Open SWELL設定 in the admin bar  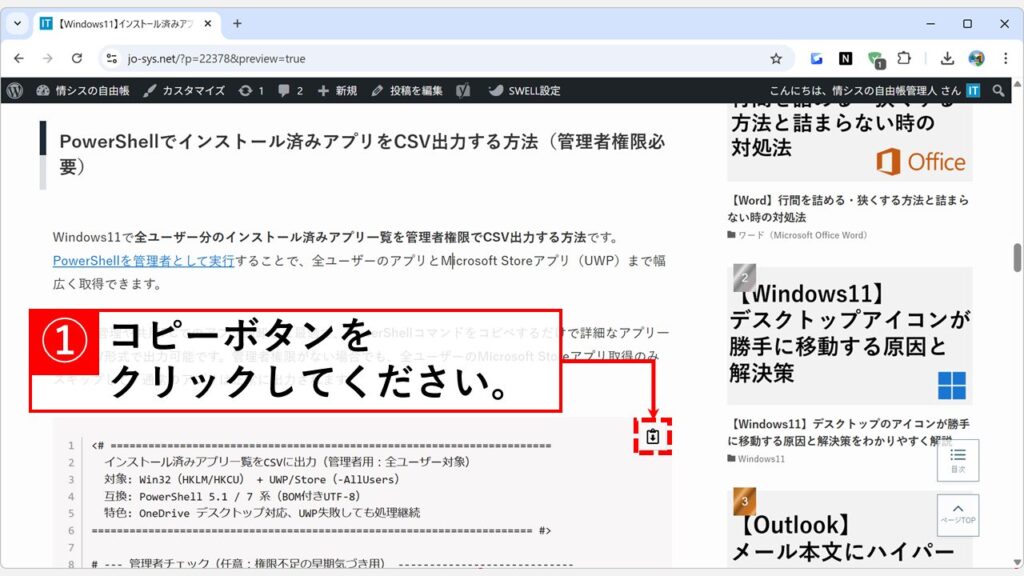pos(525,90)
